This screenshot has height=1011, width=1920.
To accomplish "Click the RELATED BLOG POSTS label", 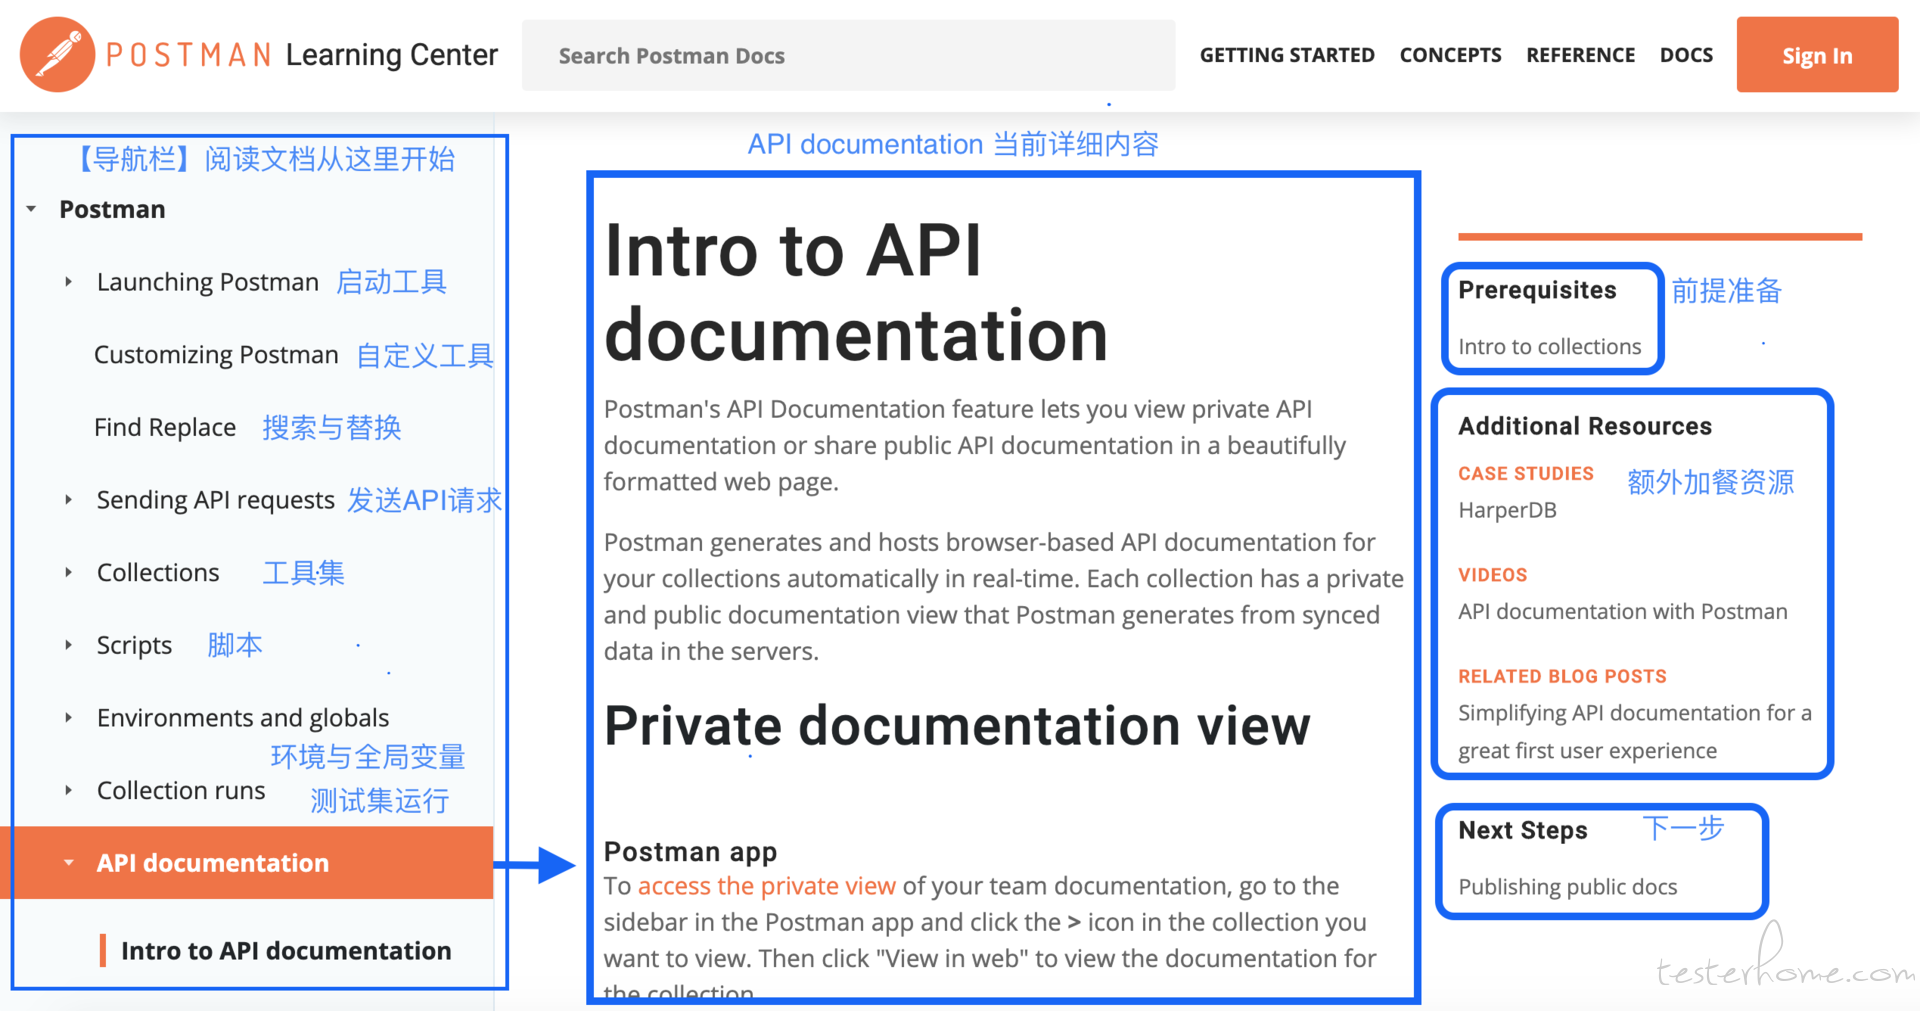I will 1562,677.
